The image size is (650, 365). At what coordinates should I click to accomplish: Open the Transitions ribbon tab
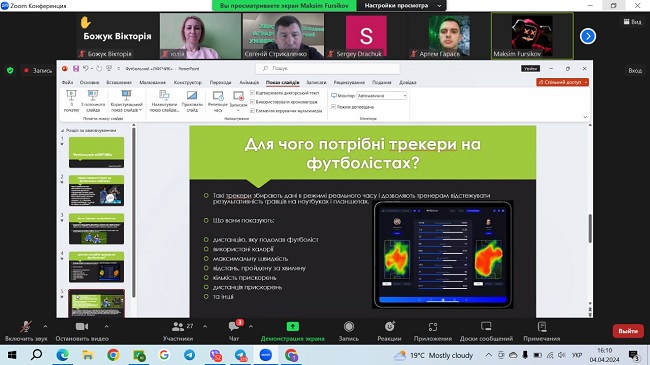coord(220,83)
